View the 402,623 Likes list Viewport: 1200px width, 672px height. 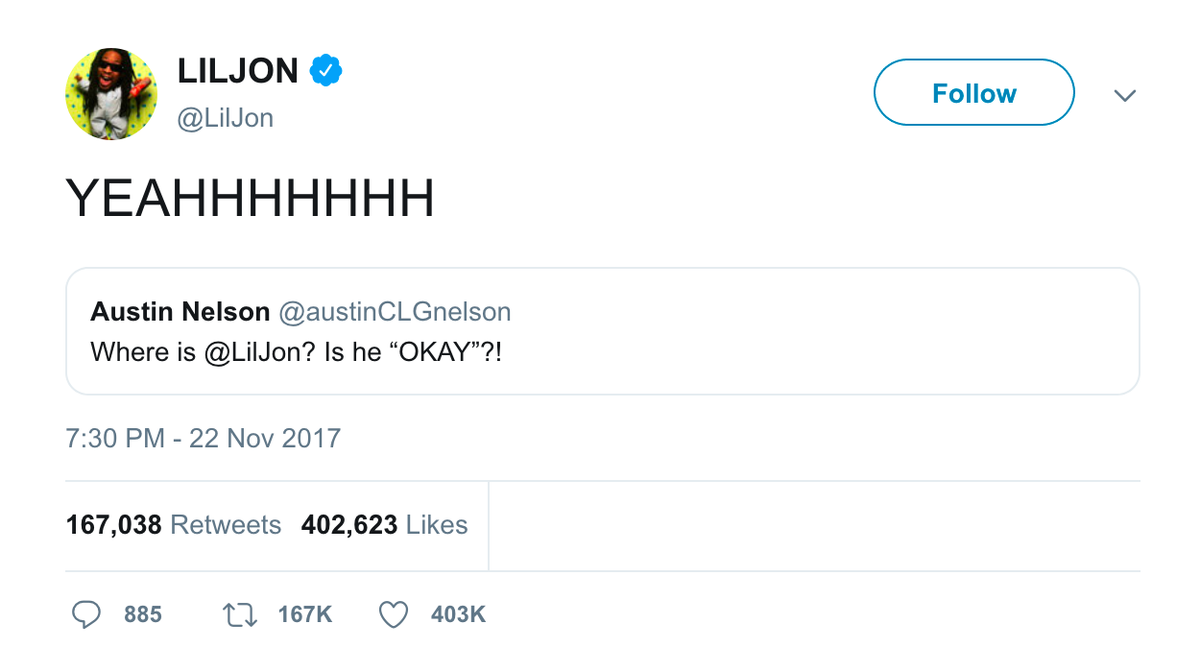(384, 524)
